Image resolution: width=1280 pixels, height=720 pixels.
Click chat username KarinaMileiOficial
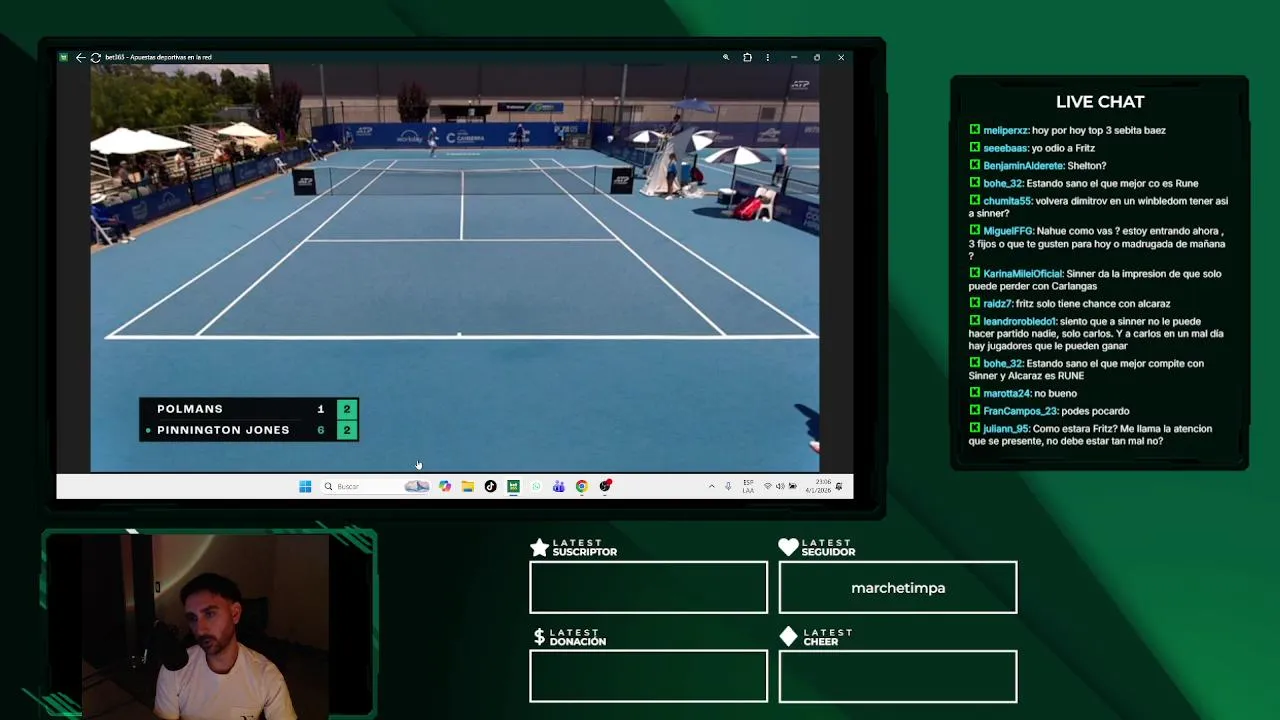[1023, 274]
